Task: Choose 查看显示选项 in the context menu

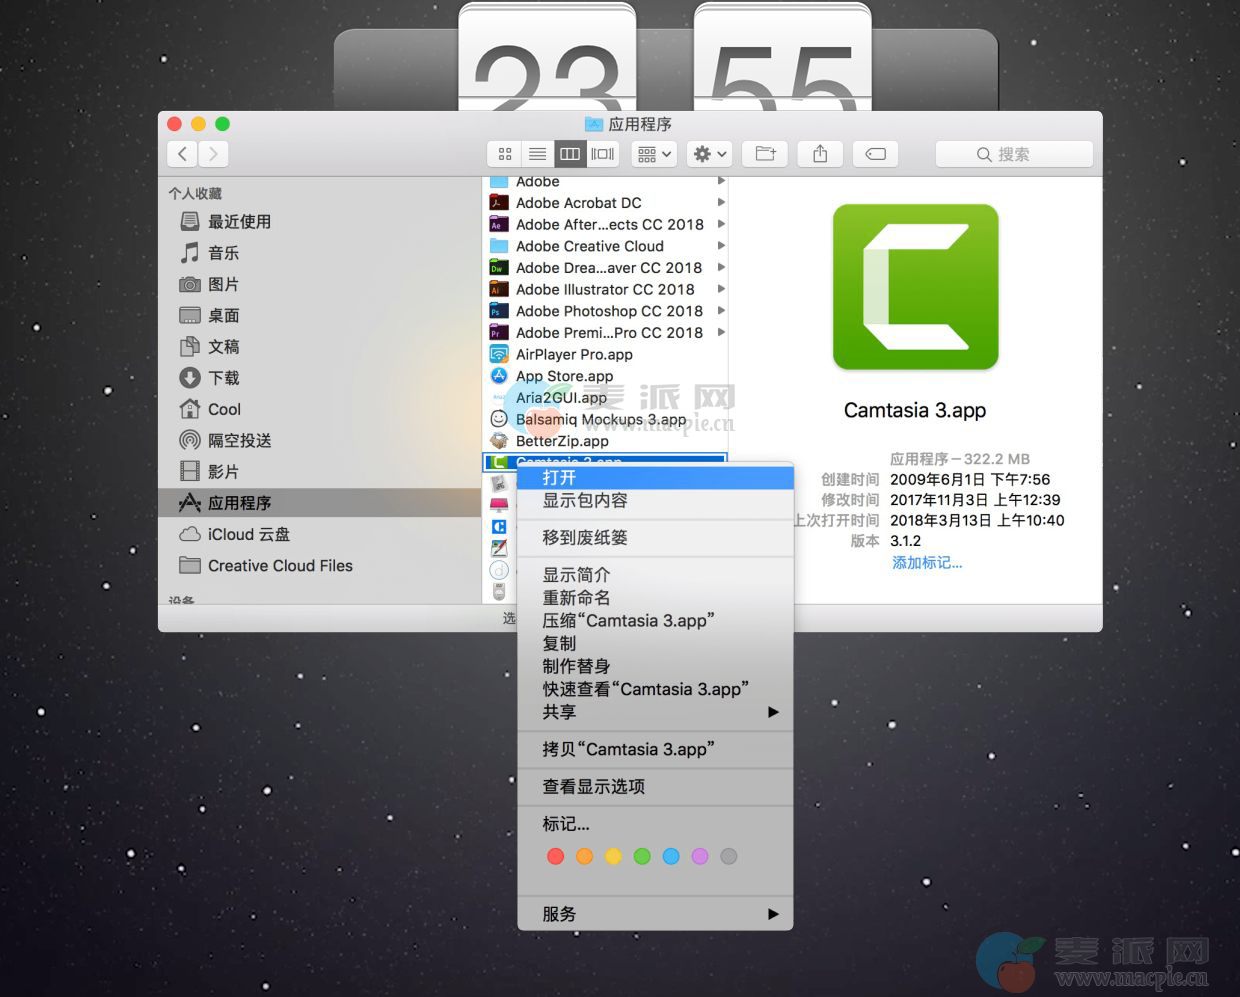Action: [655, 787]
